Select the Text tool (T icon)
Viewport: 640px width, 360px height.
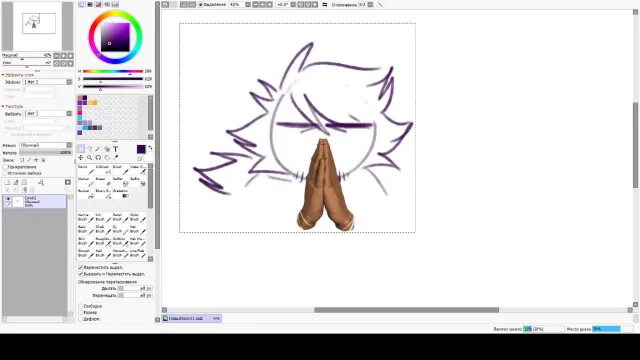[116, 149]
